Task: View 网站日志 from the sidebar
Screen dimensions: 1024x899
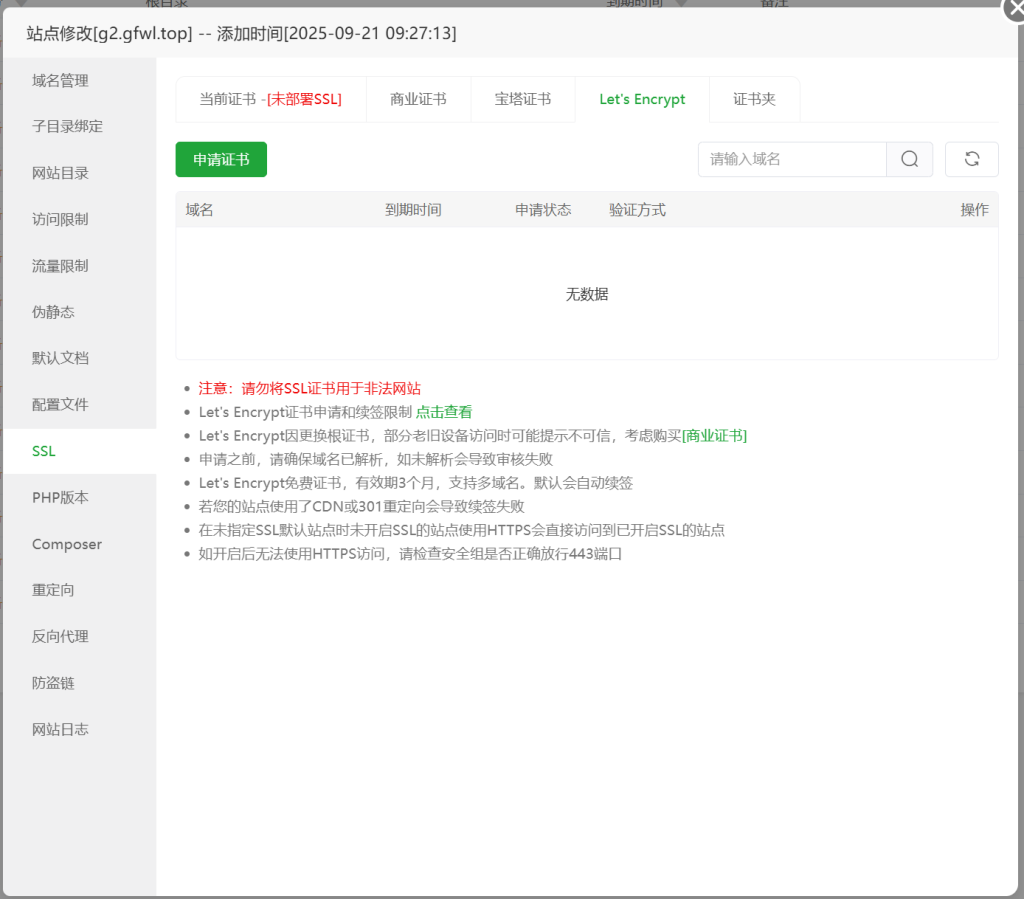Action: coord(60,729)
